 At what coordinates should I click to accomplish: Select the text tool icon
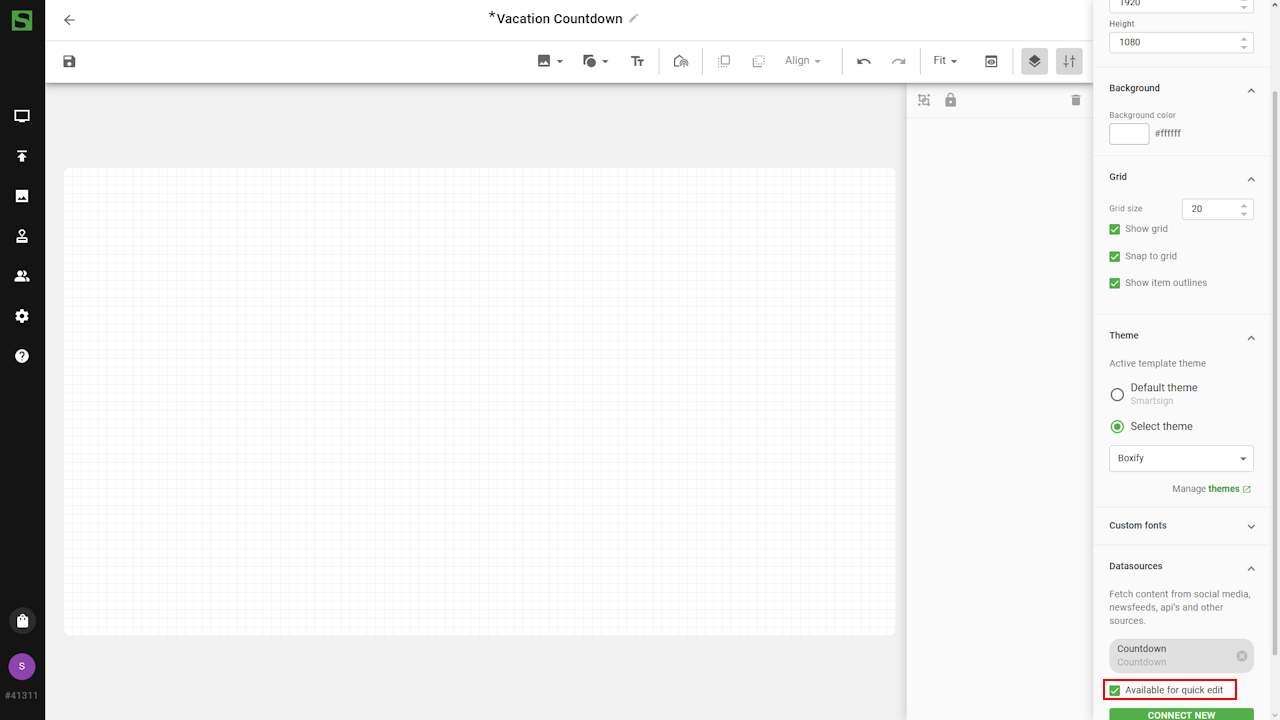tap(637, 61)
